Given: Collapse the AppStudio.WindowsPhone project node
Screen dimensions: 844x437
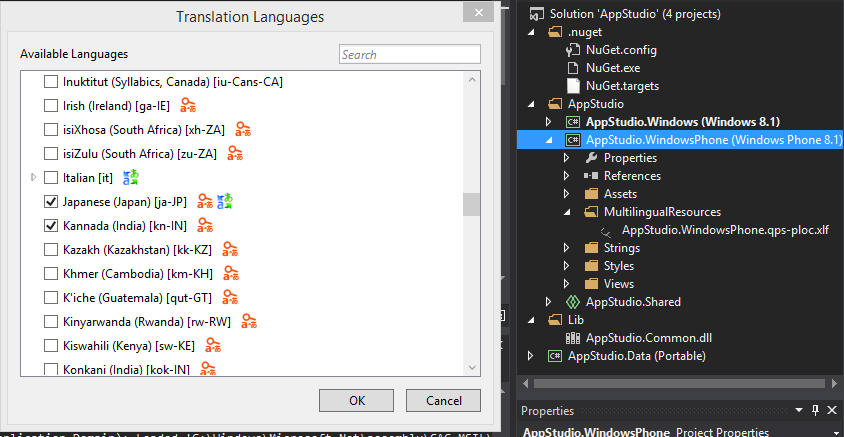Looking at the screenshot, I should point(550,140).
